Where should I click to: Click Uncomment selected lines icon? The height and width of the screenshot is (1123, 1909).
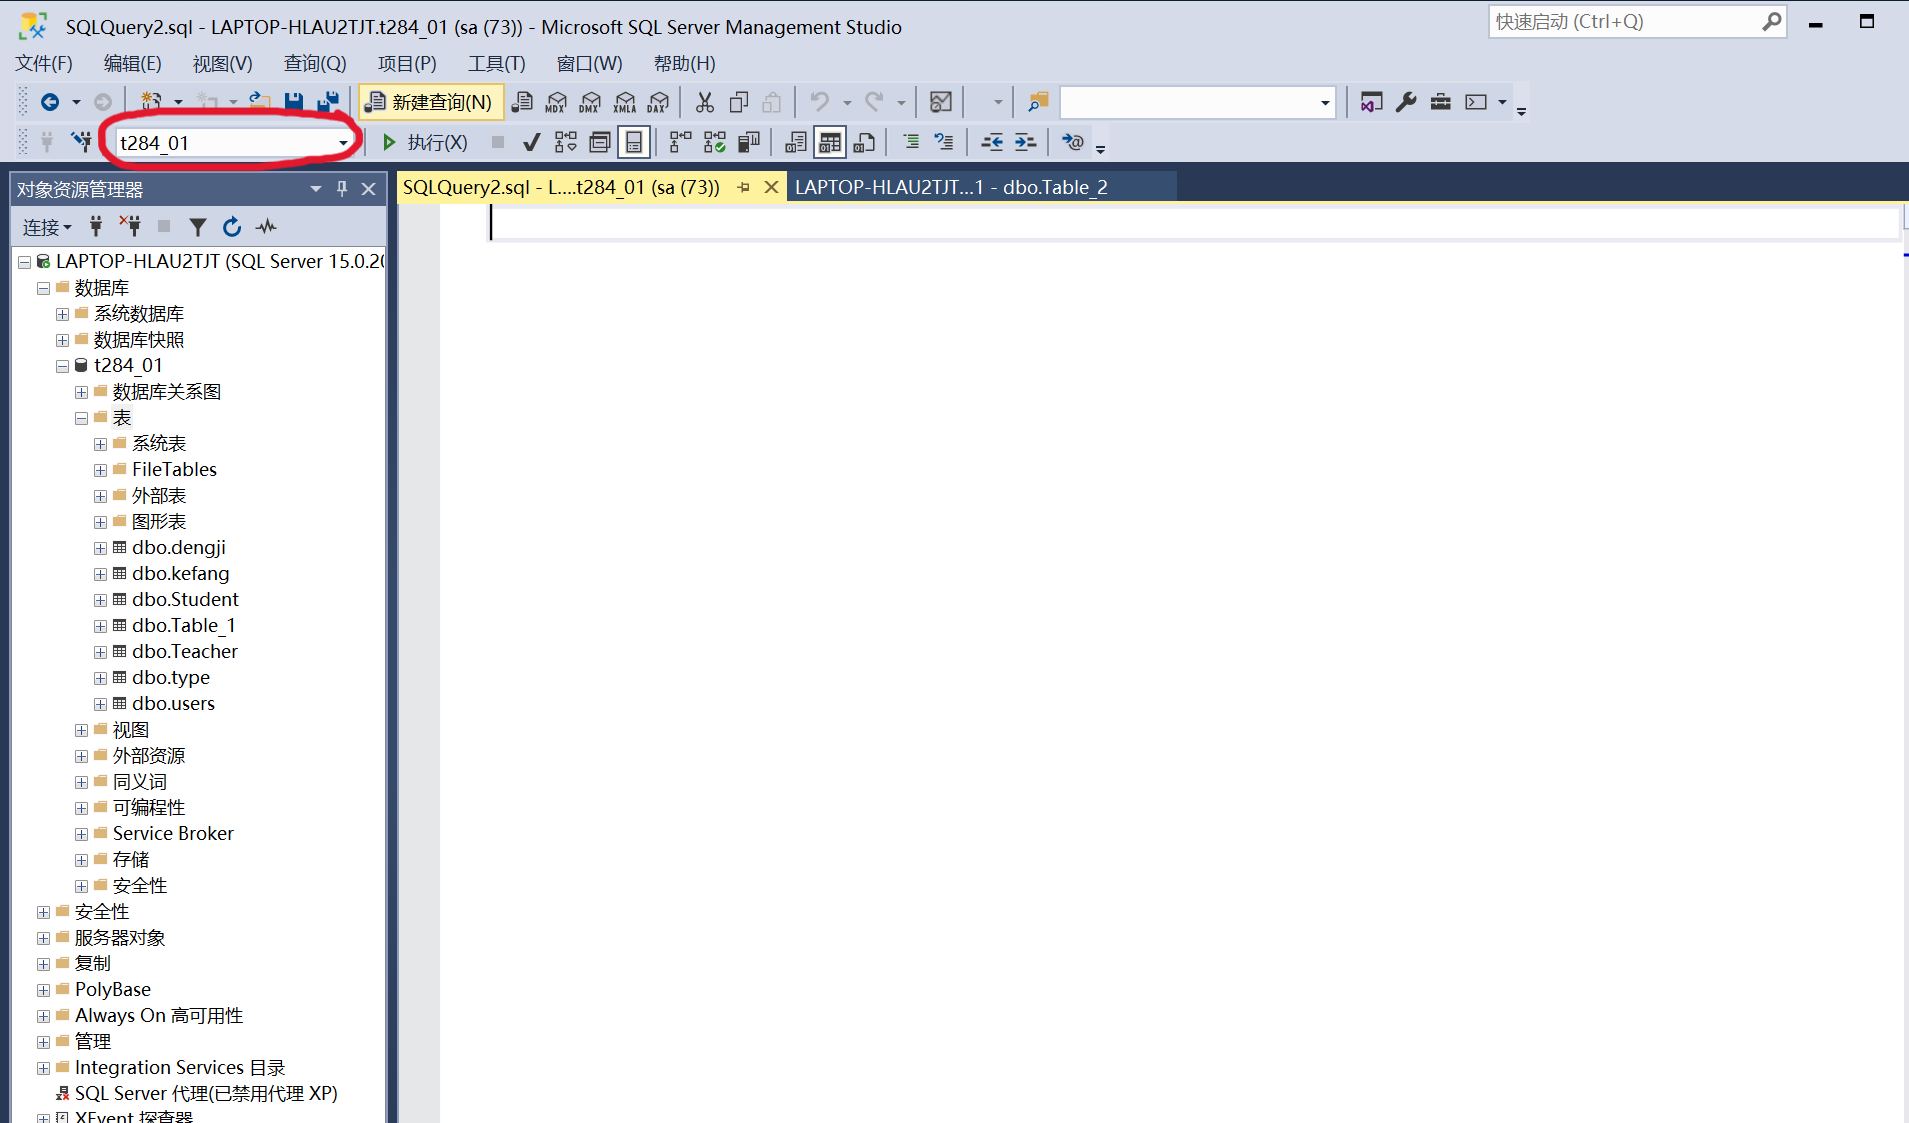944,142
